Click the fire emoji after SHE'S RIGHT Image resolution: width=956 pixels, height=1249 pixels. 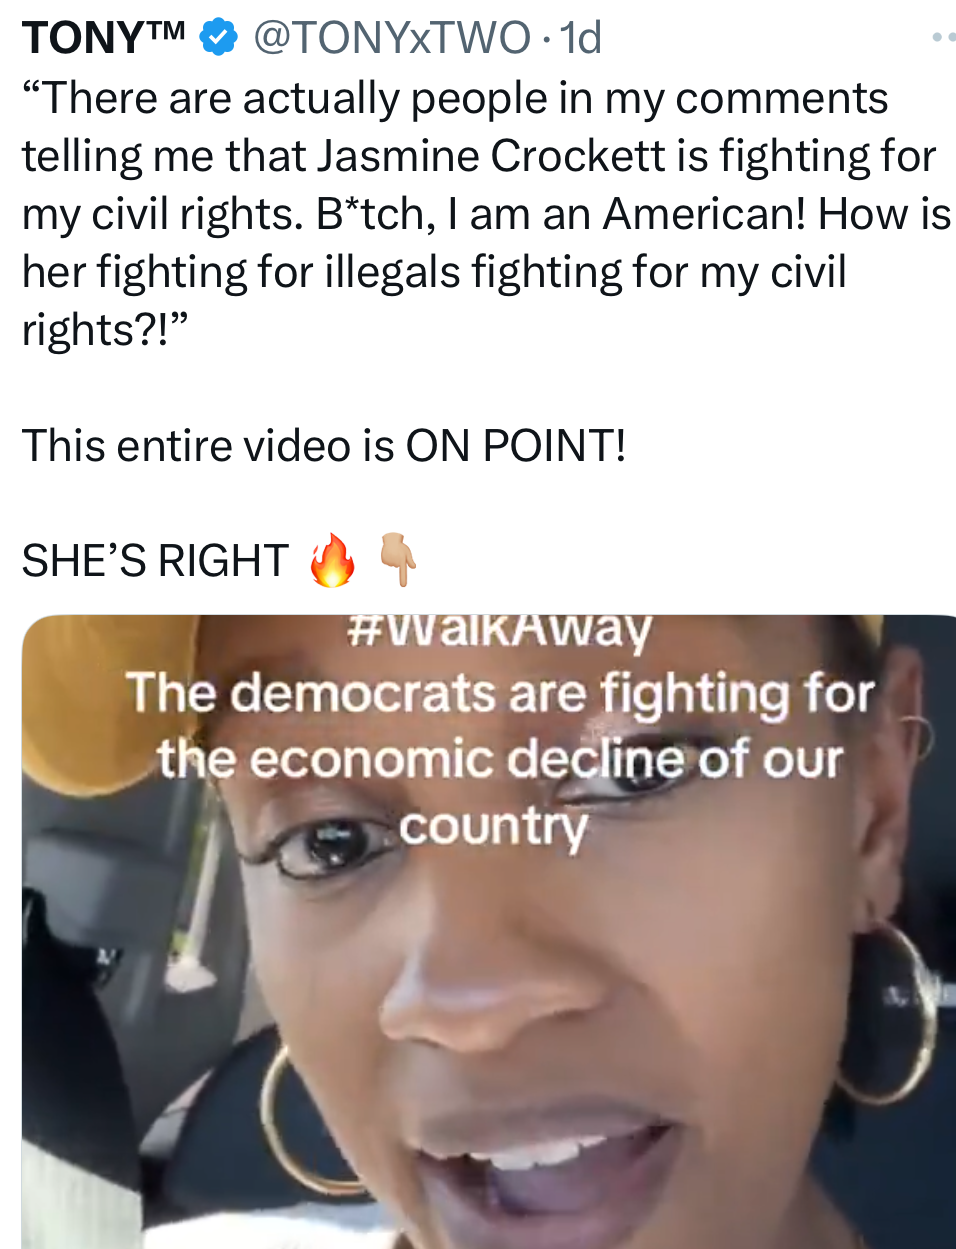(332, 560)
